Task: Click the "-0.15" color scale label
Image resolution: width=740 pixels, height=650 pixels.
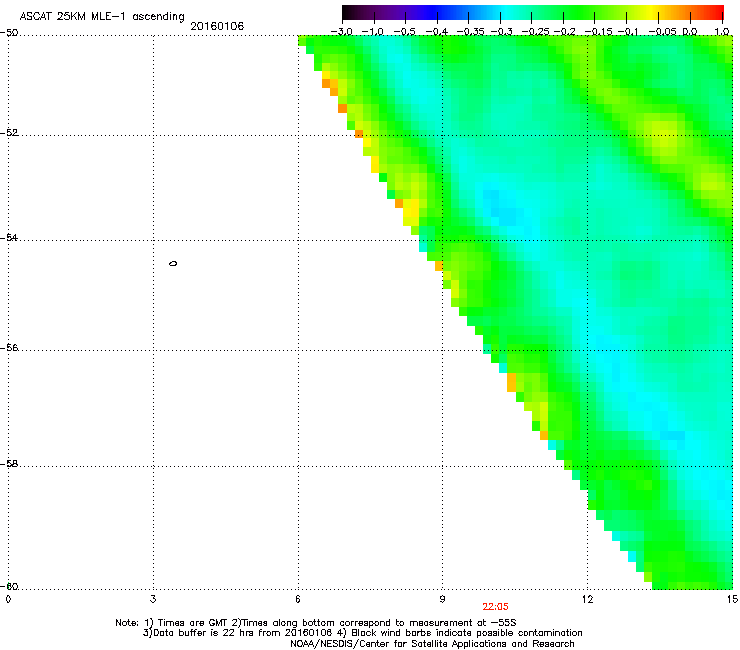Action: coord(597,32)
